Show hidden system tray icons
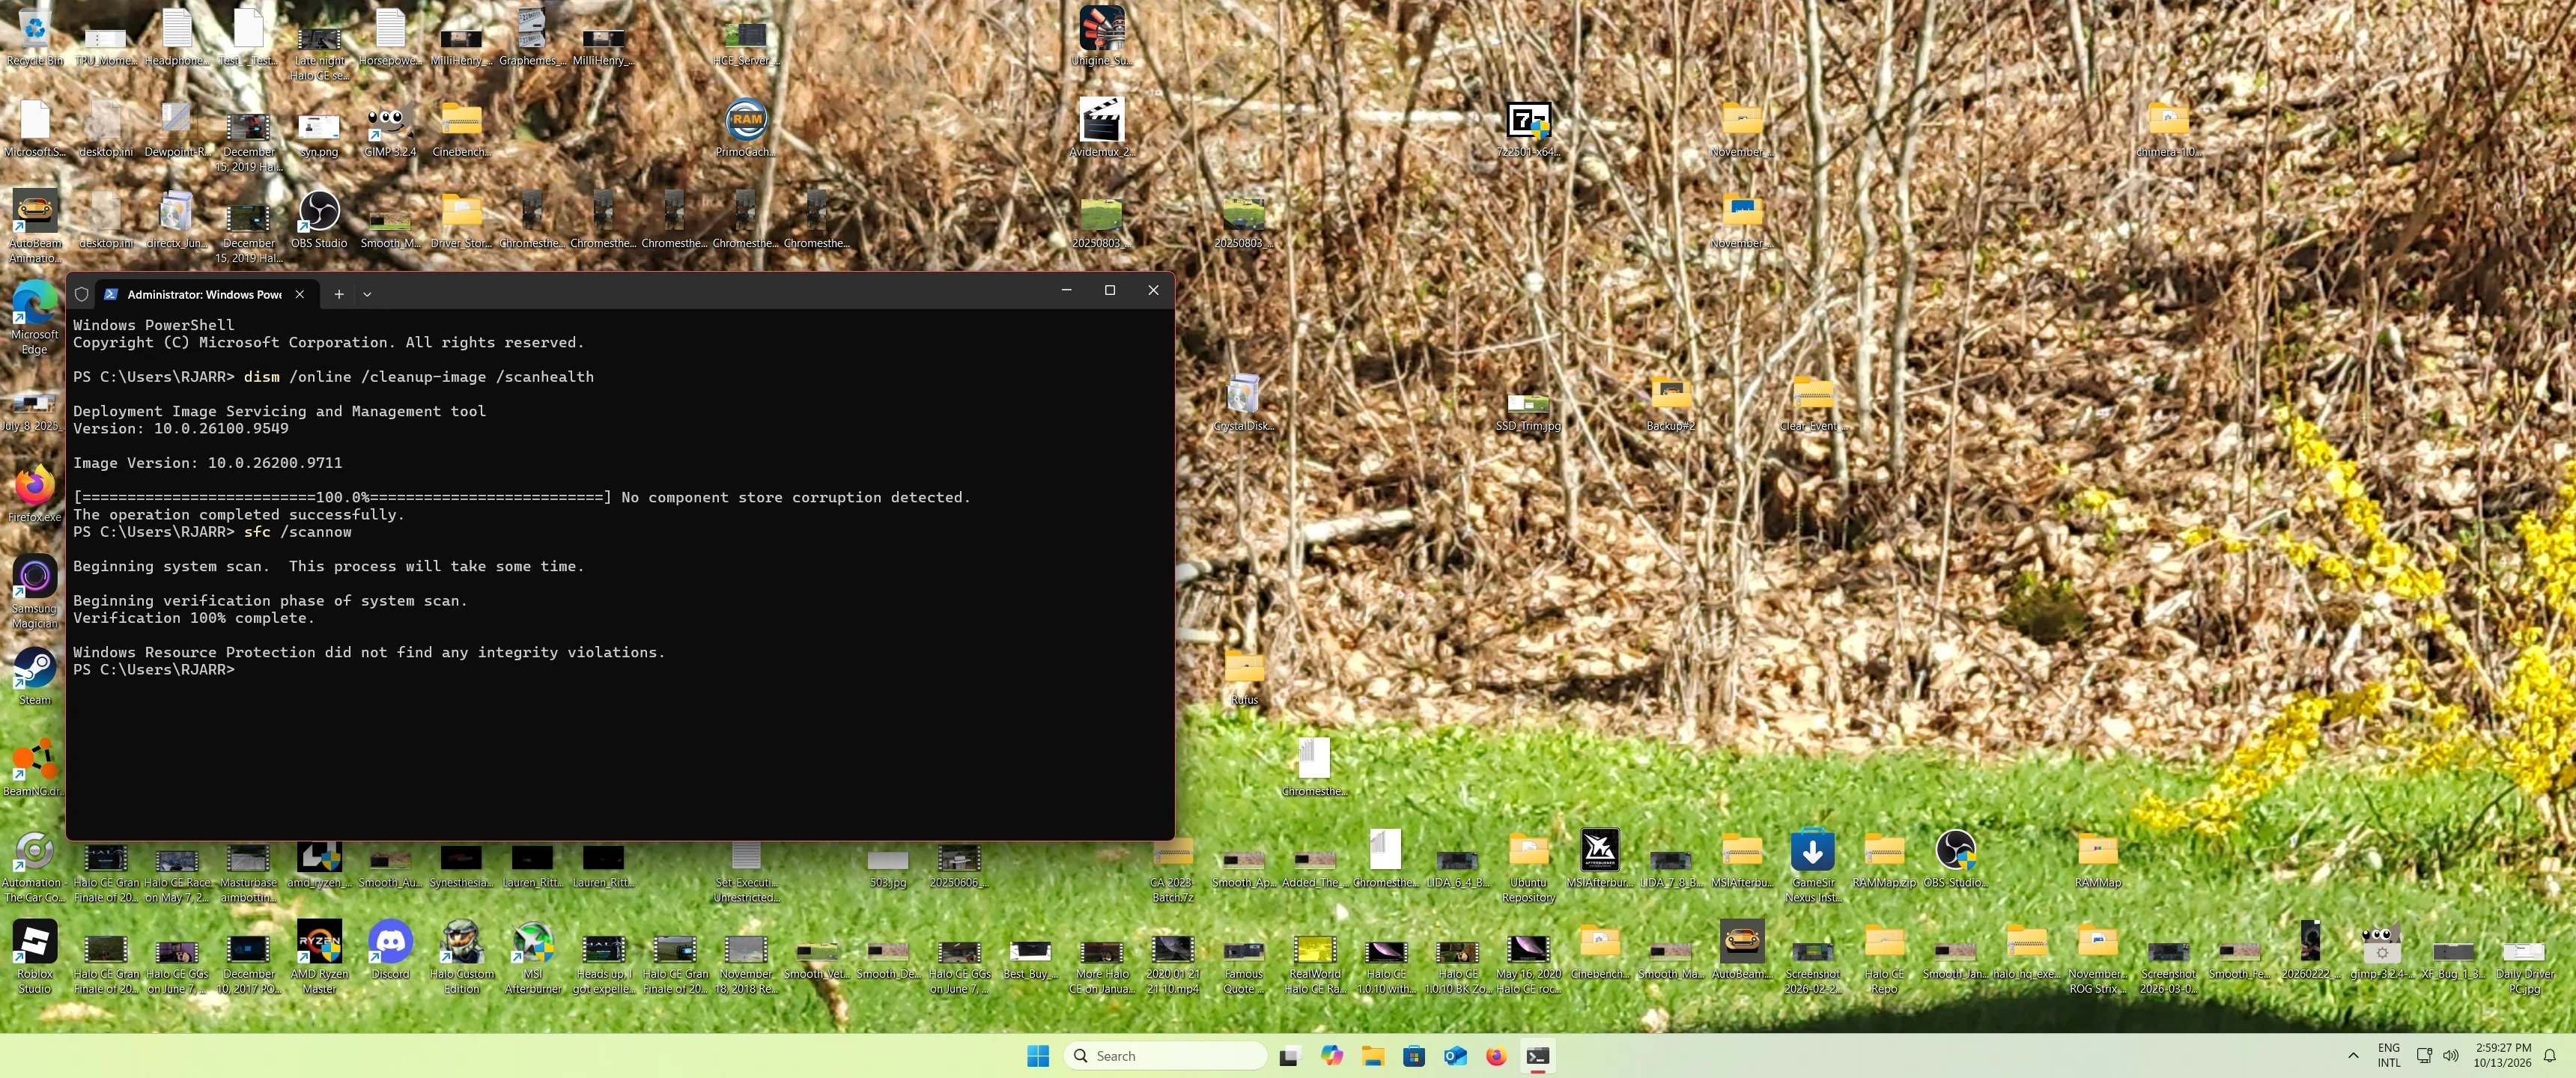This screenshot has height=1078, width=2576. 2353,1056
